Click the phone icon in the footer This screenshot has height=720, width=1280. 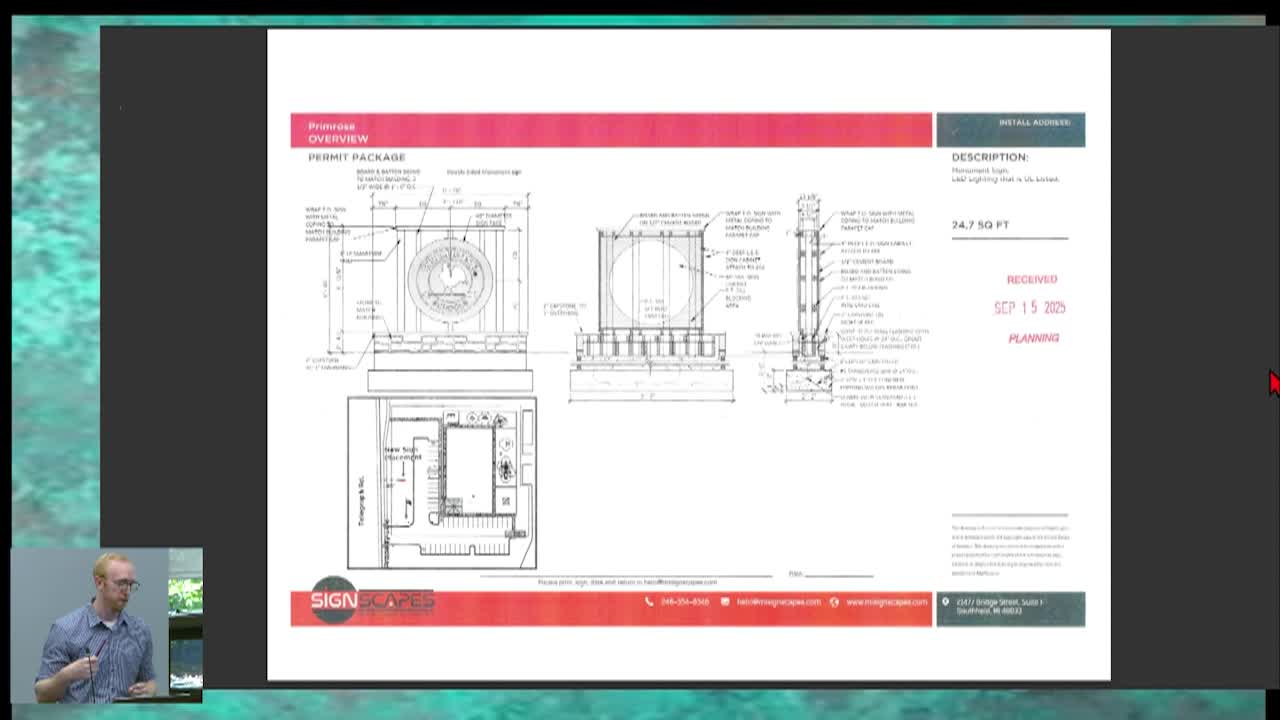pos(649,602)
